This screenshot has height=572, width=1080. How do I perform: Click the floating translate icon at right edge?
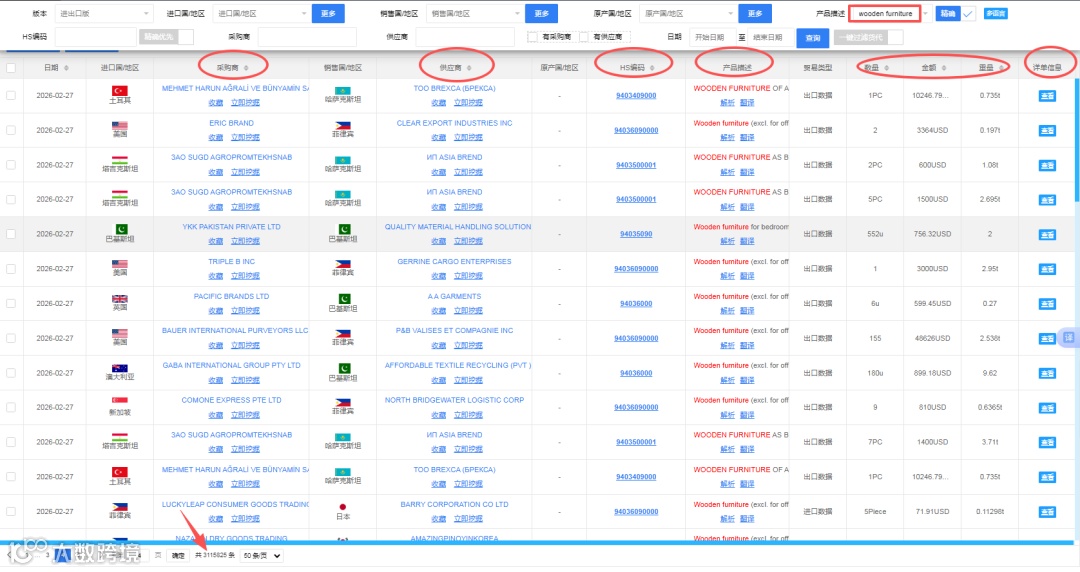pos(1068,338)
